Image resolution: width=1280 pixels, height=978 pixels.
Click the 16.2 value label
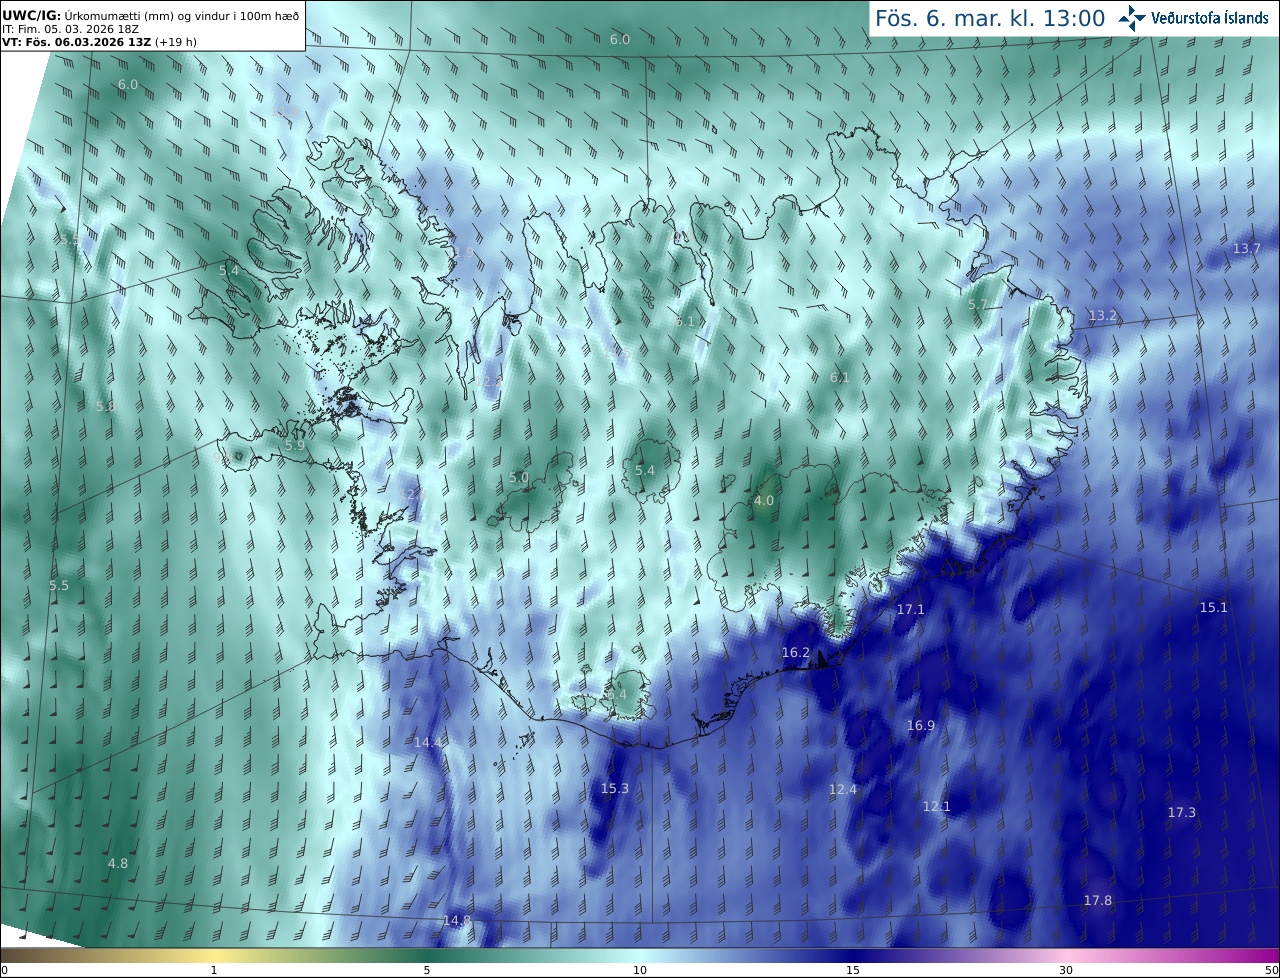pyautogui.click(x=795, y=652)
